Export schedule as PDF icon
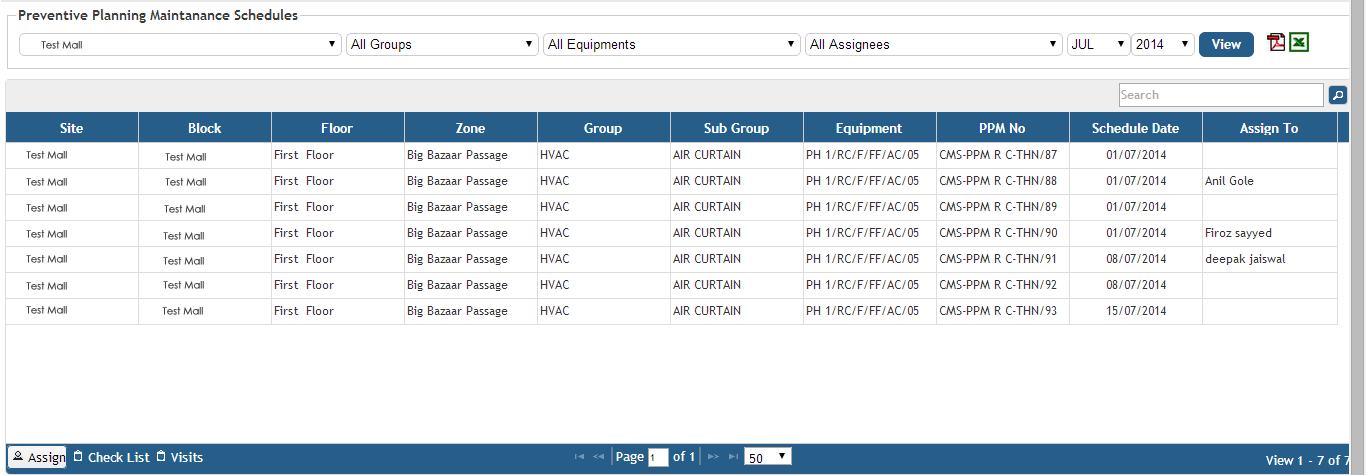This screenshot has height=475, width=1366. 1276,43
